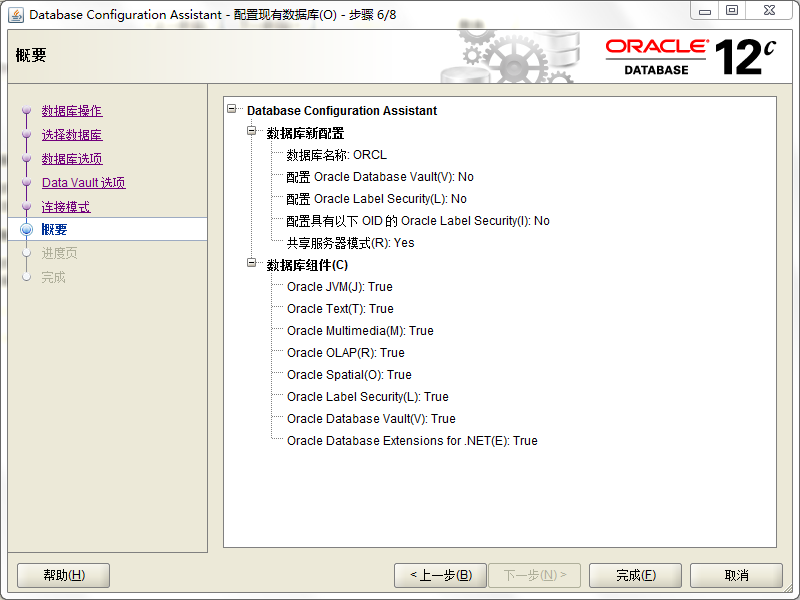Go to the 选择数据库 step link
The image size is (800, 600).
(72, 135)
